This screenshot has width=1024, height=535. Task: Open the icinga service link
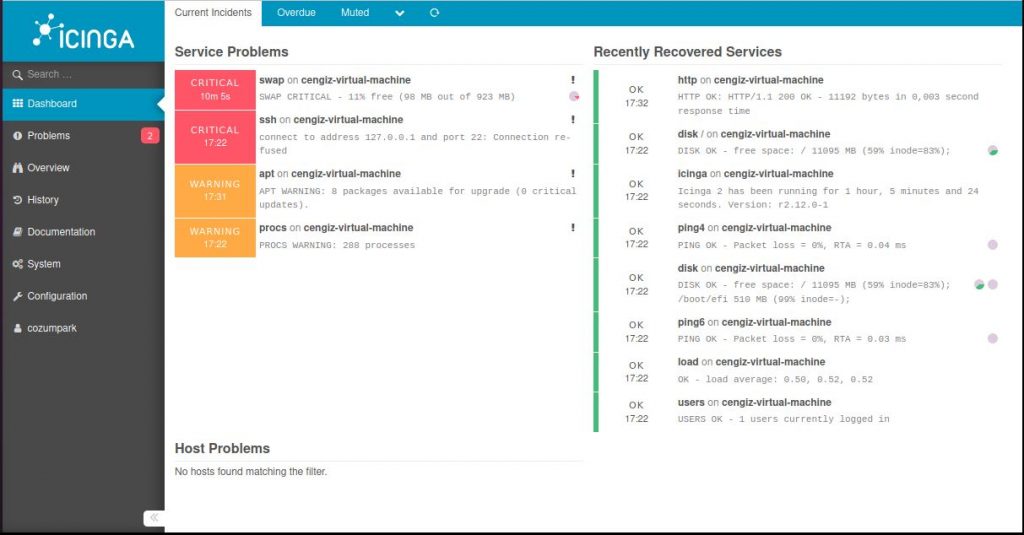[692, 174]
